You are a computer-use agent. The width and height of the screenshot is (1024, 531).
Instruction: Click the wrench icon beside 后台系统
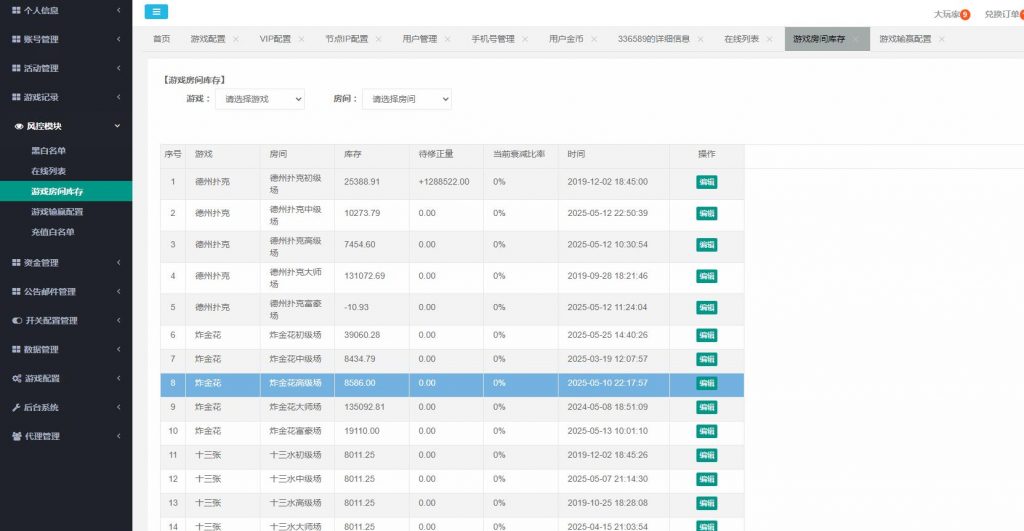tap(16, 408)
